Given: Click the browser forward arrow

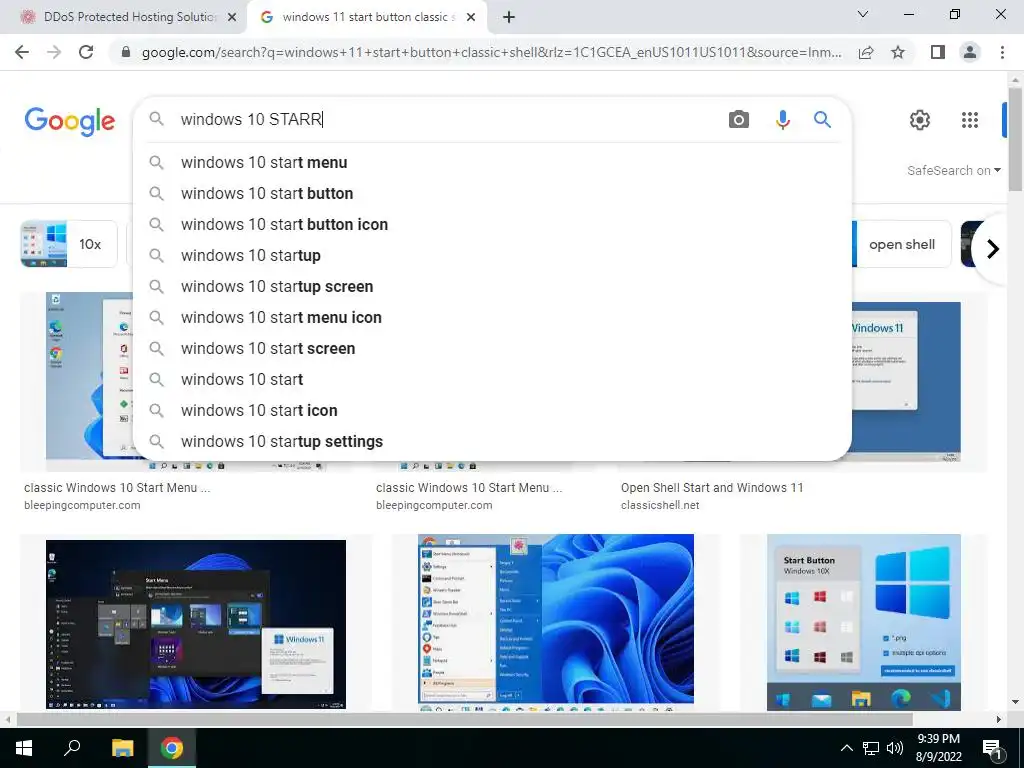Looking at the screenshot, I should 54,52.
